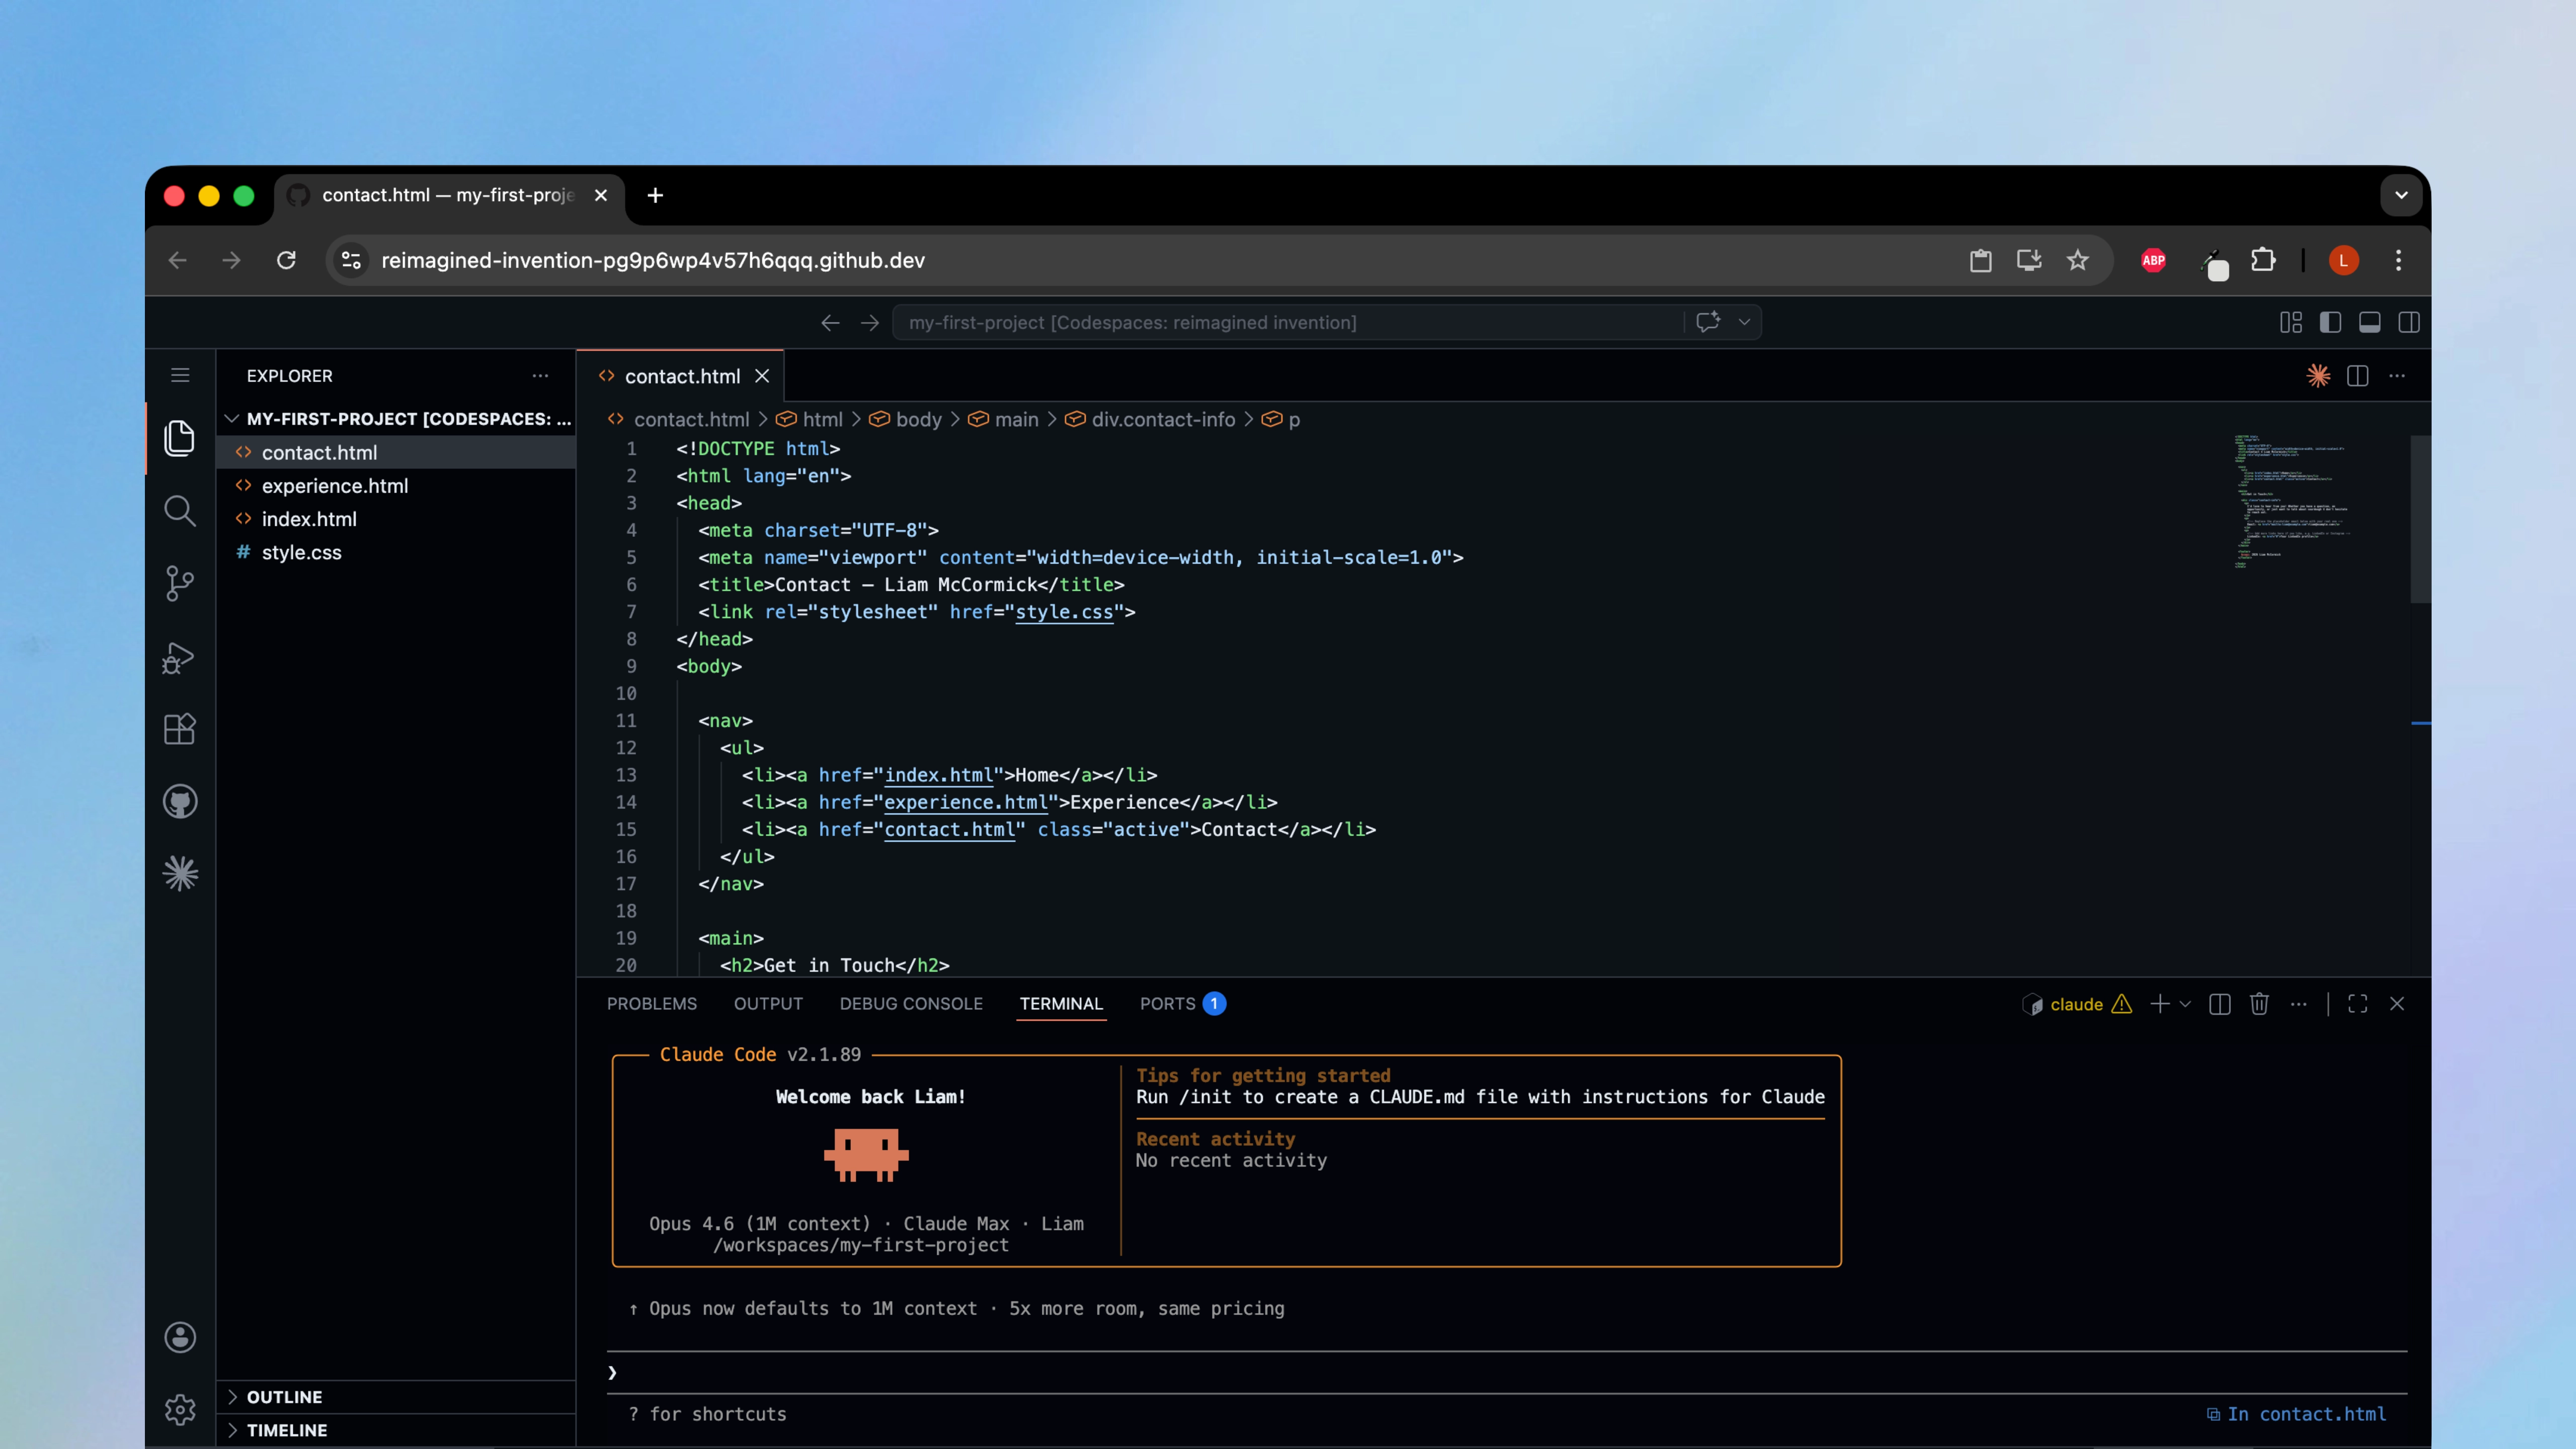Open the Claude Code sidebar icon
The image size is (2576, 1449).
(x=179, y=874)
